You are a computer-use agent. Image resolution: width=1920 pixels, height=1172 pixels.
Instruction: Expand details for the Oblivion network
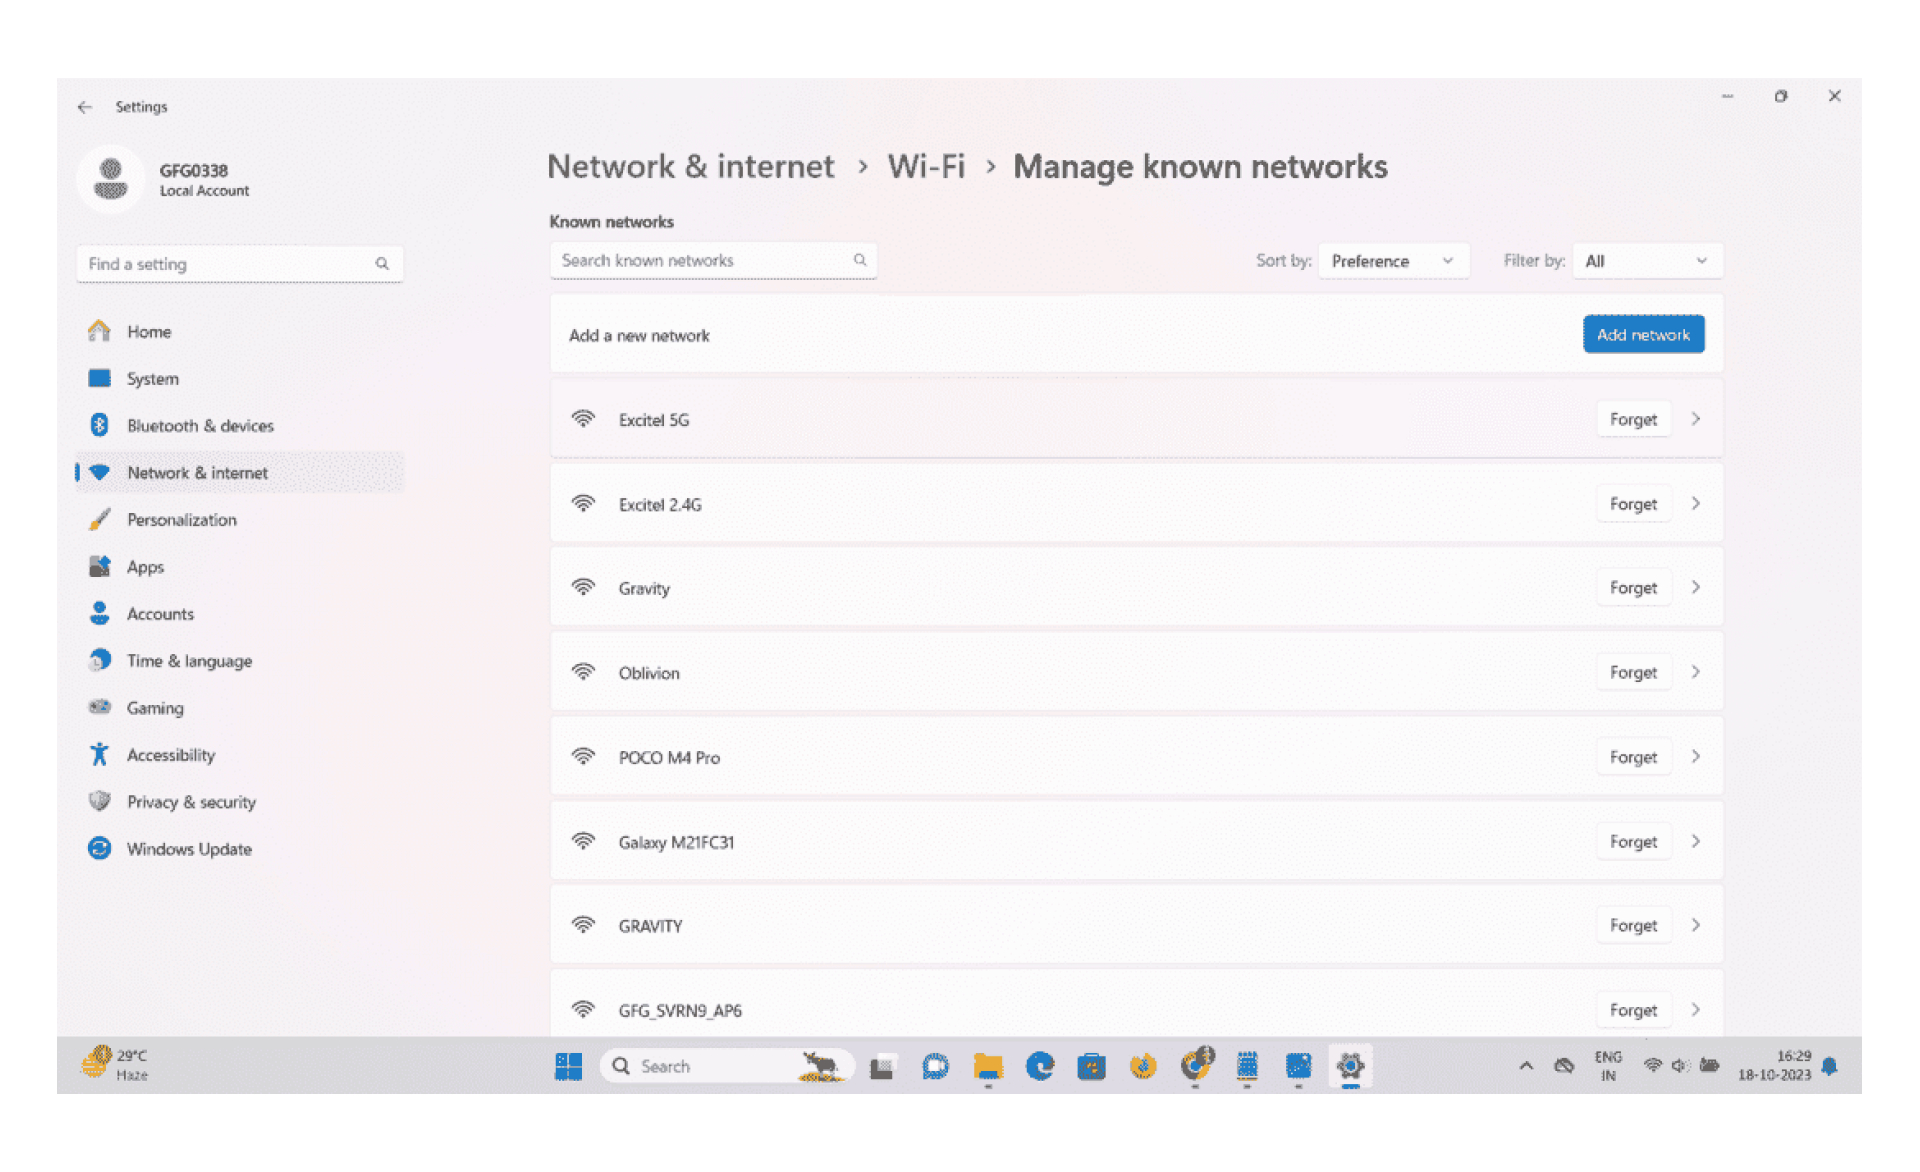[1696, 672]
